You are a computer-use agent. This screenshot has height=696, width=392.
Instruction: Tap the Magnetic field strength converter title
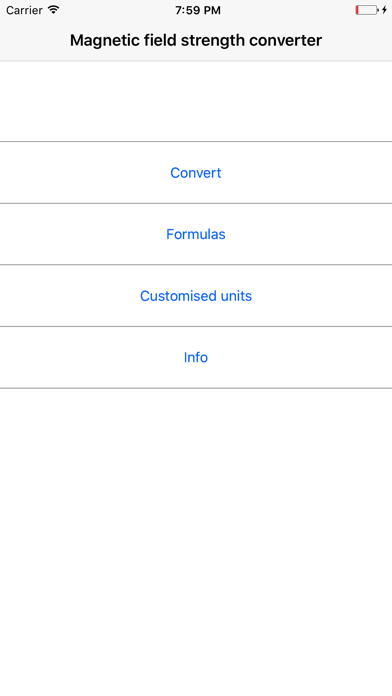196,40
